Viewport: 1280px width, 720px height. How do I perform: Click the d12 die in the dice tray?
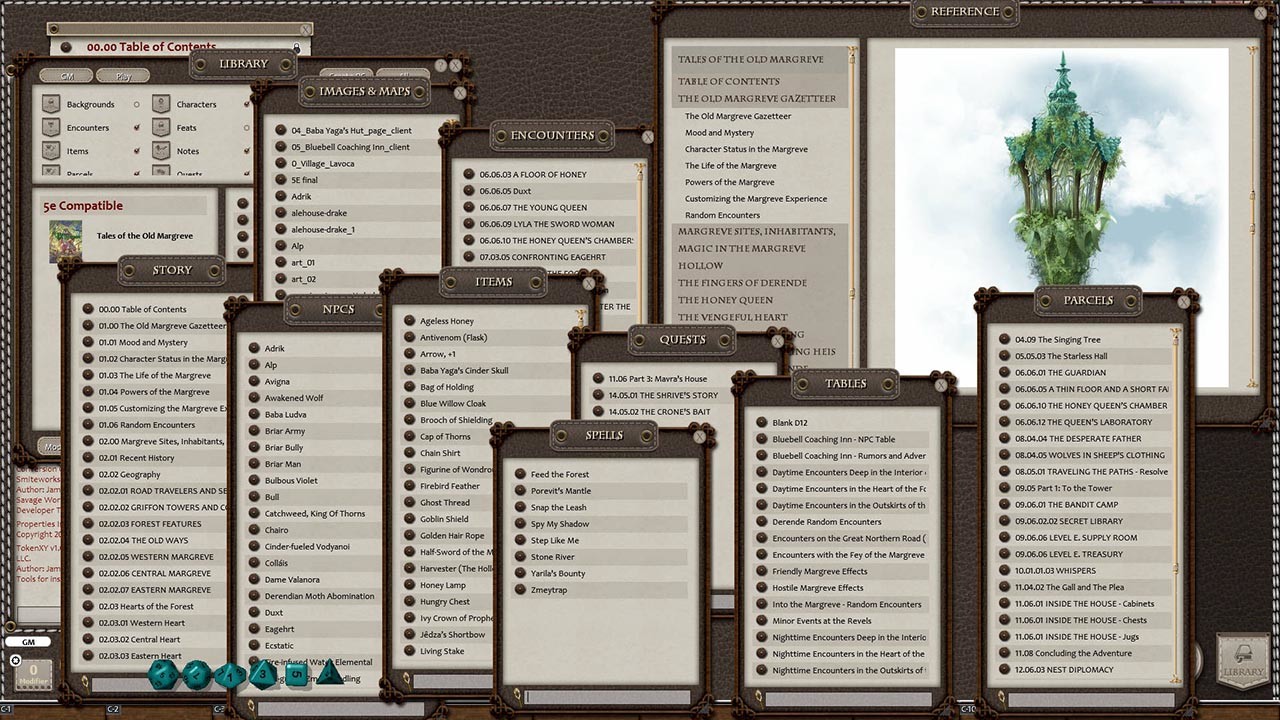(x=196, y=674)
